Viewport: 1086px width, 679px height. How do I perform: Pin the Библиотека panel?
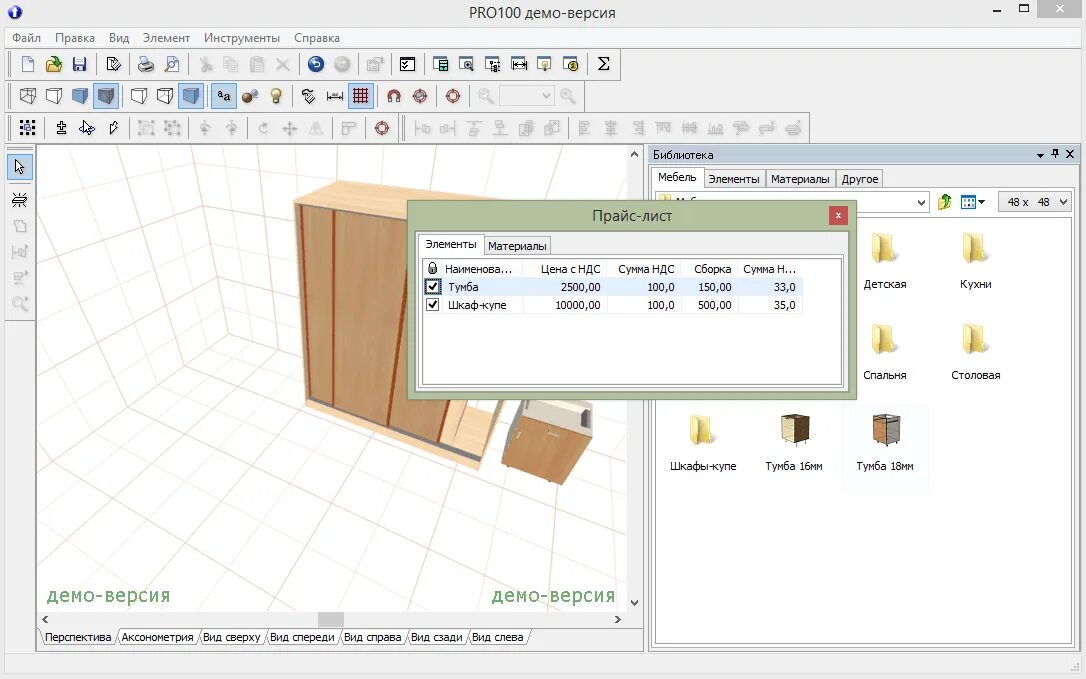point(1055,154)
